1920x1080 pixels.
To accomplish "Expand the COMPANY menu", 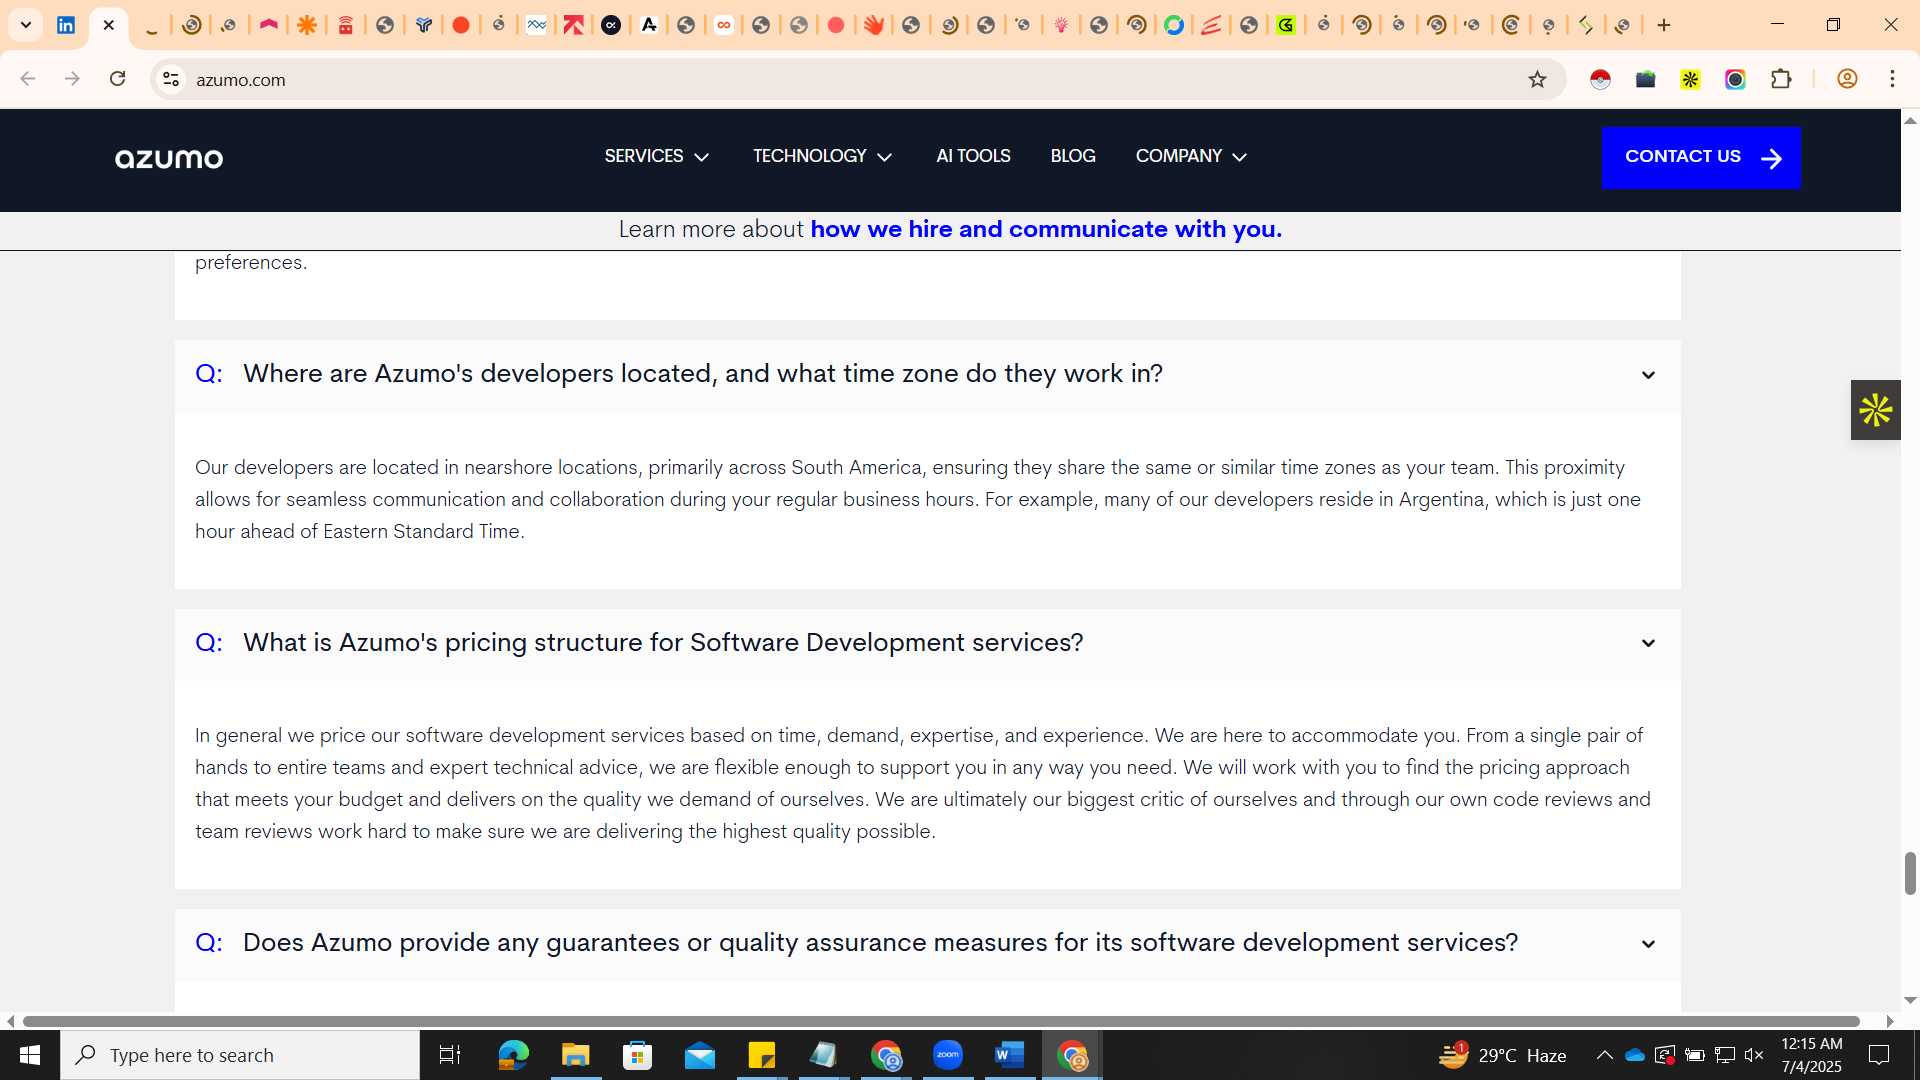I will pyautogui.click(x=1191, y=156).
